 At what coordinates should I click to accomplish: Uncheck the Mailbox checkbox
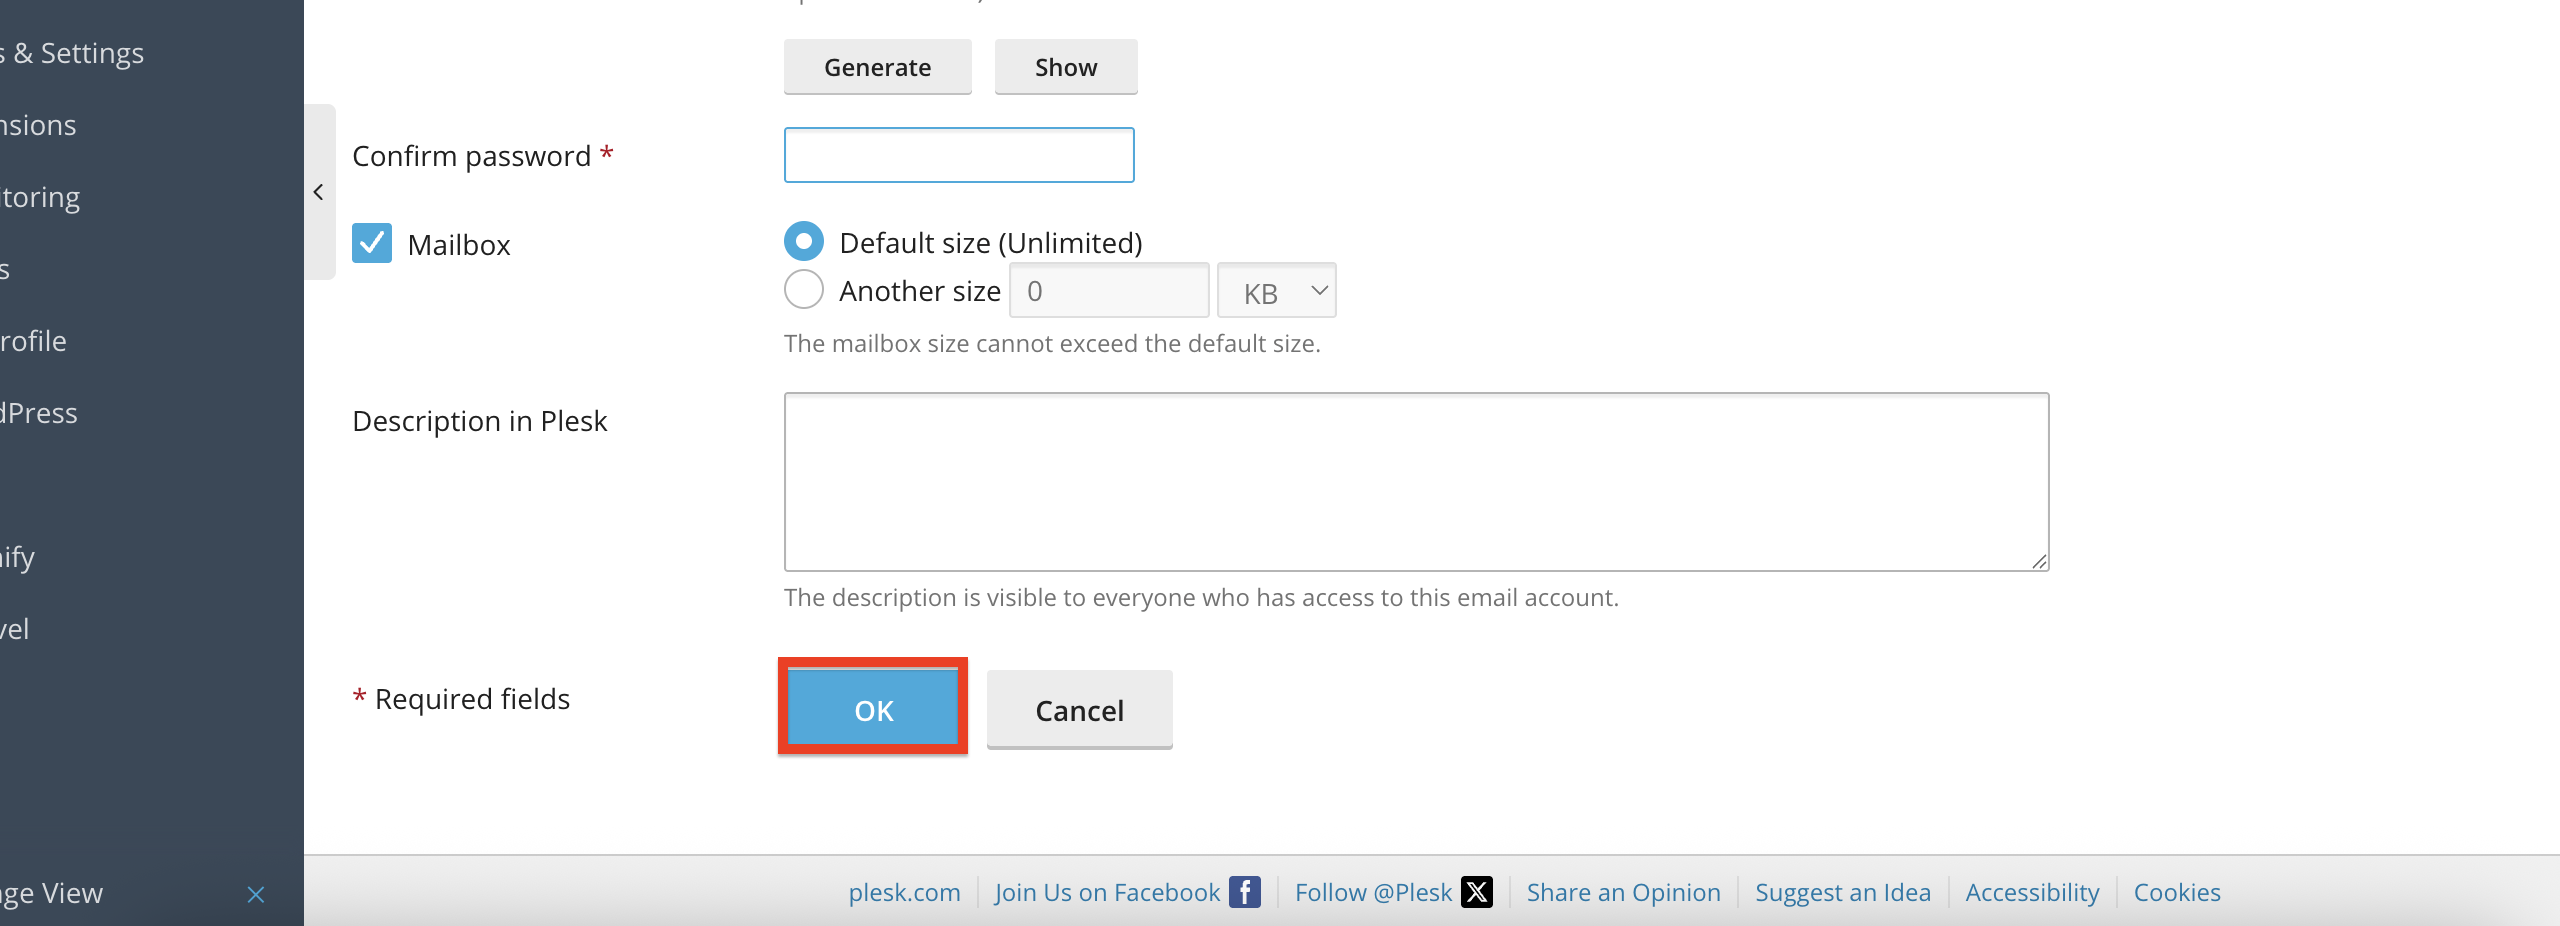[372, 243]
